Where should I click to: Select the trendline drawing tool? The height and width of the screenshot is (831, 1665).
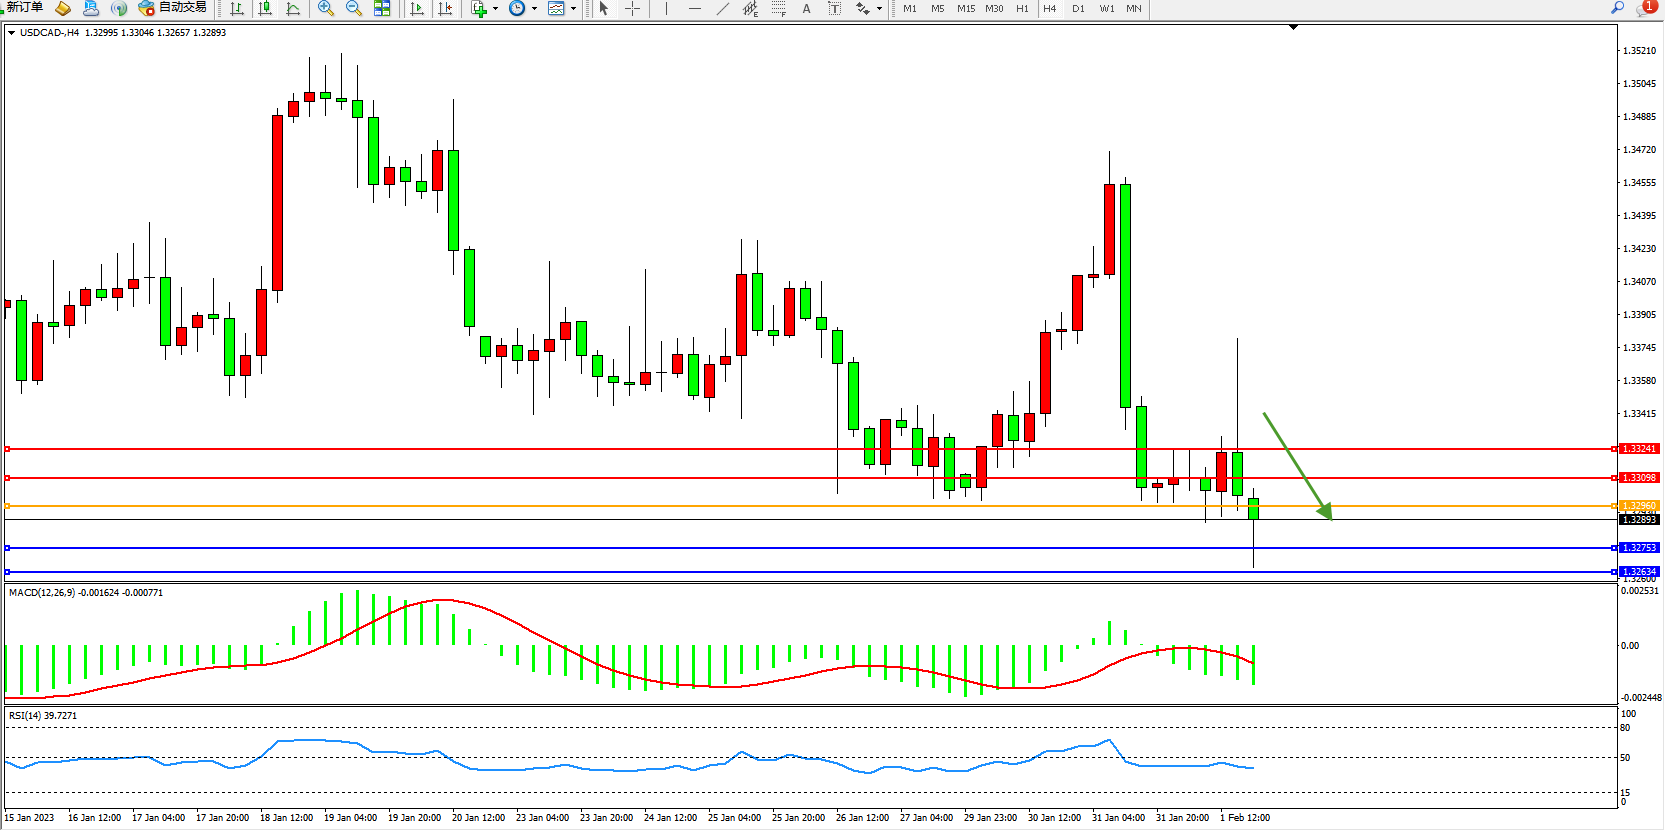click(x=722, y=9)
